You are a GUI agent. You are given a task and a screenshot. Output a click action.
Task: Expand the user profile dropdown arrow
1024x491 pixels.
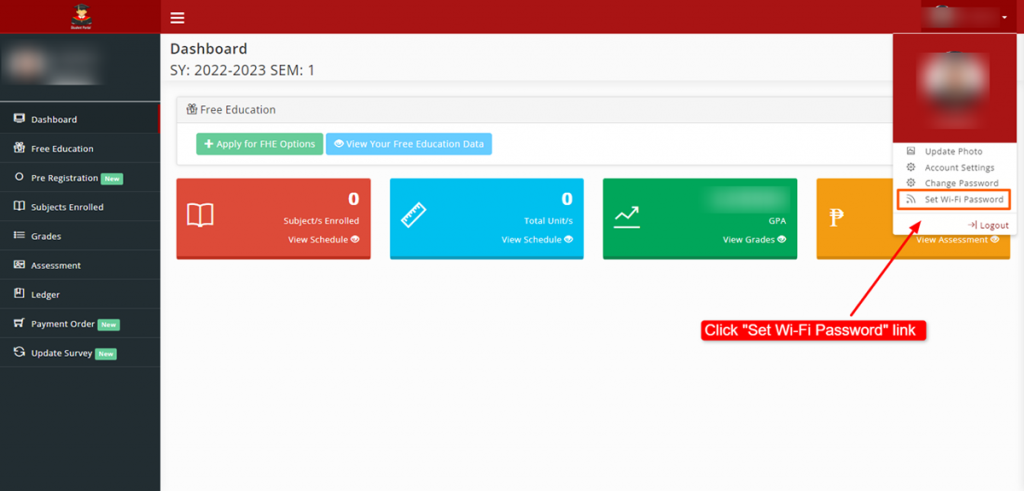(1003, 17)
